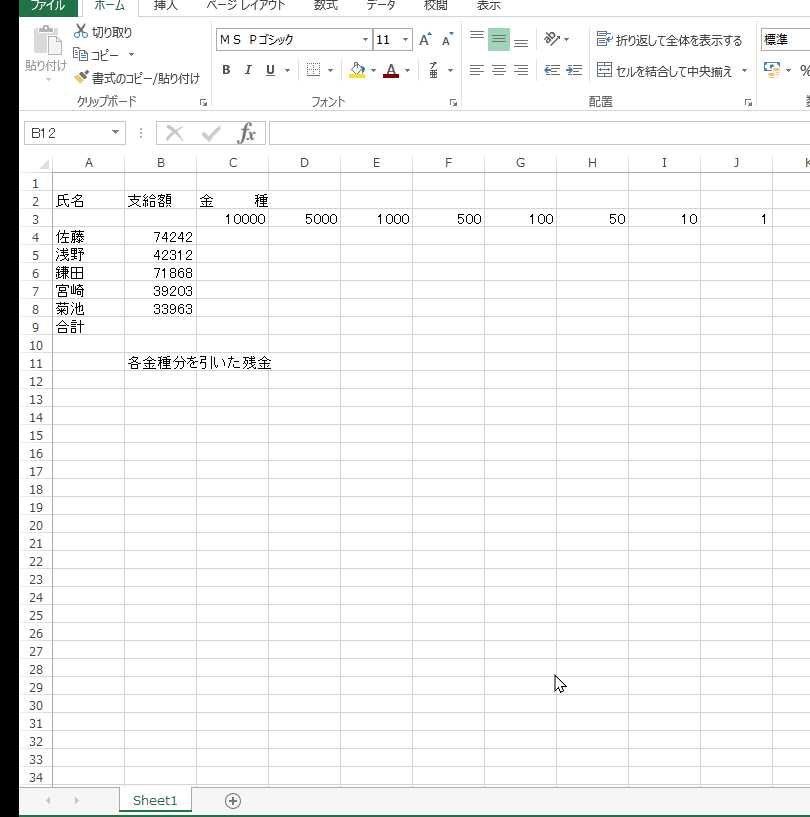Toggle bold formatting
This screenshot has width=810, height=817.
coord(226,71)
